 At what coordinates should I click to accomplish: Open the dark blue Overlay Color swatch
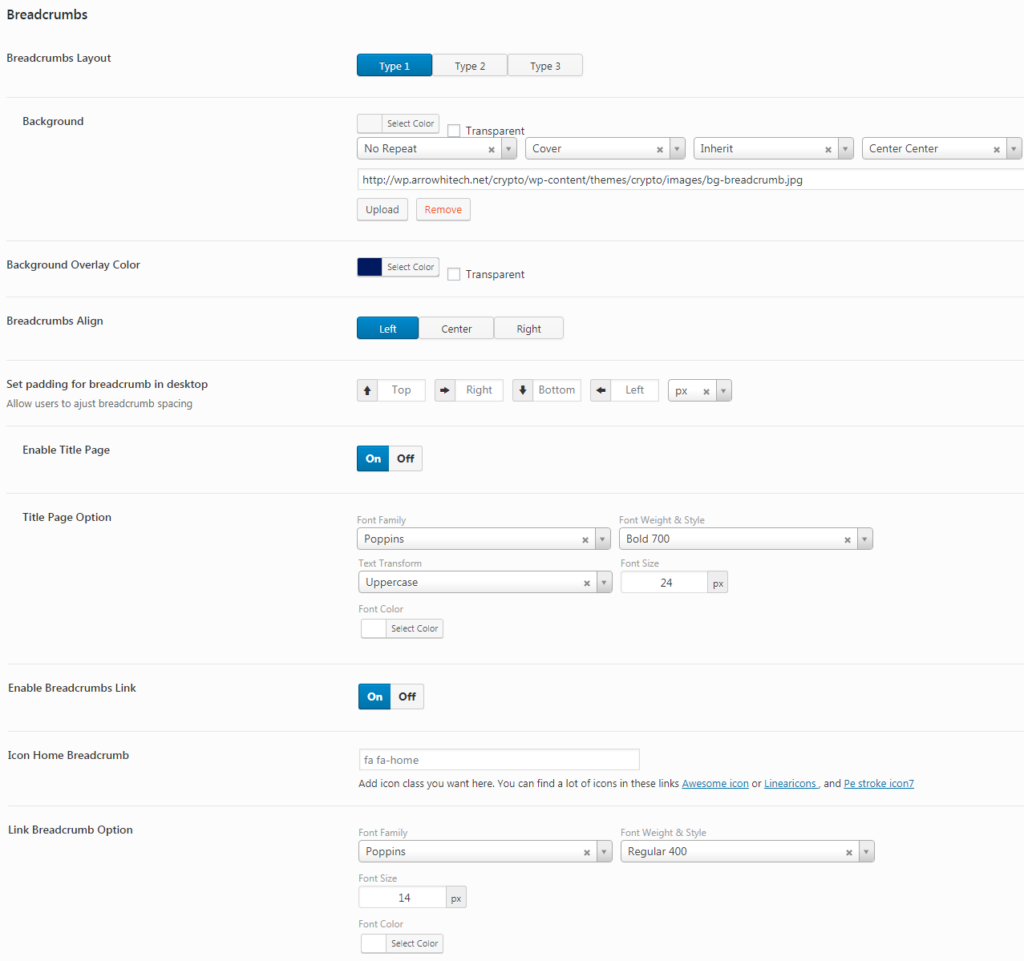370,267
